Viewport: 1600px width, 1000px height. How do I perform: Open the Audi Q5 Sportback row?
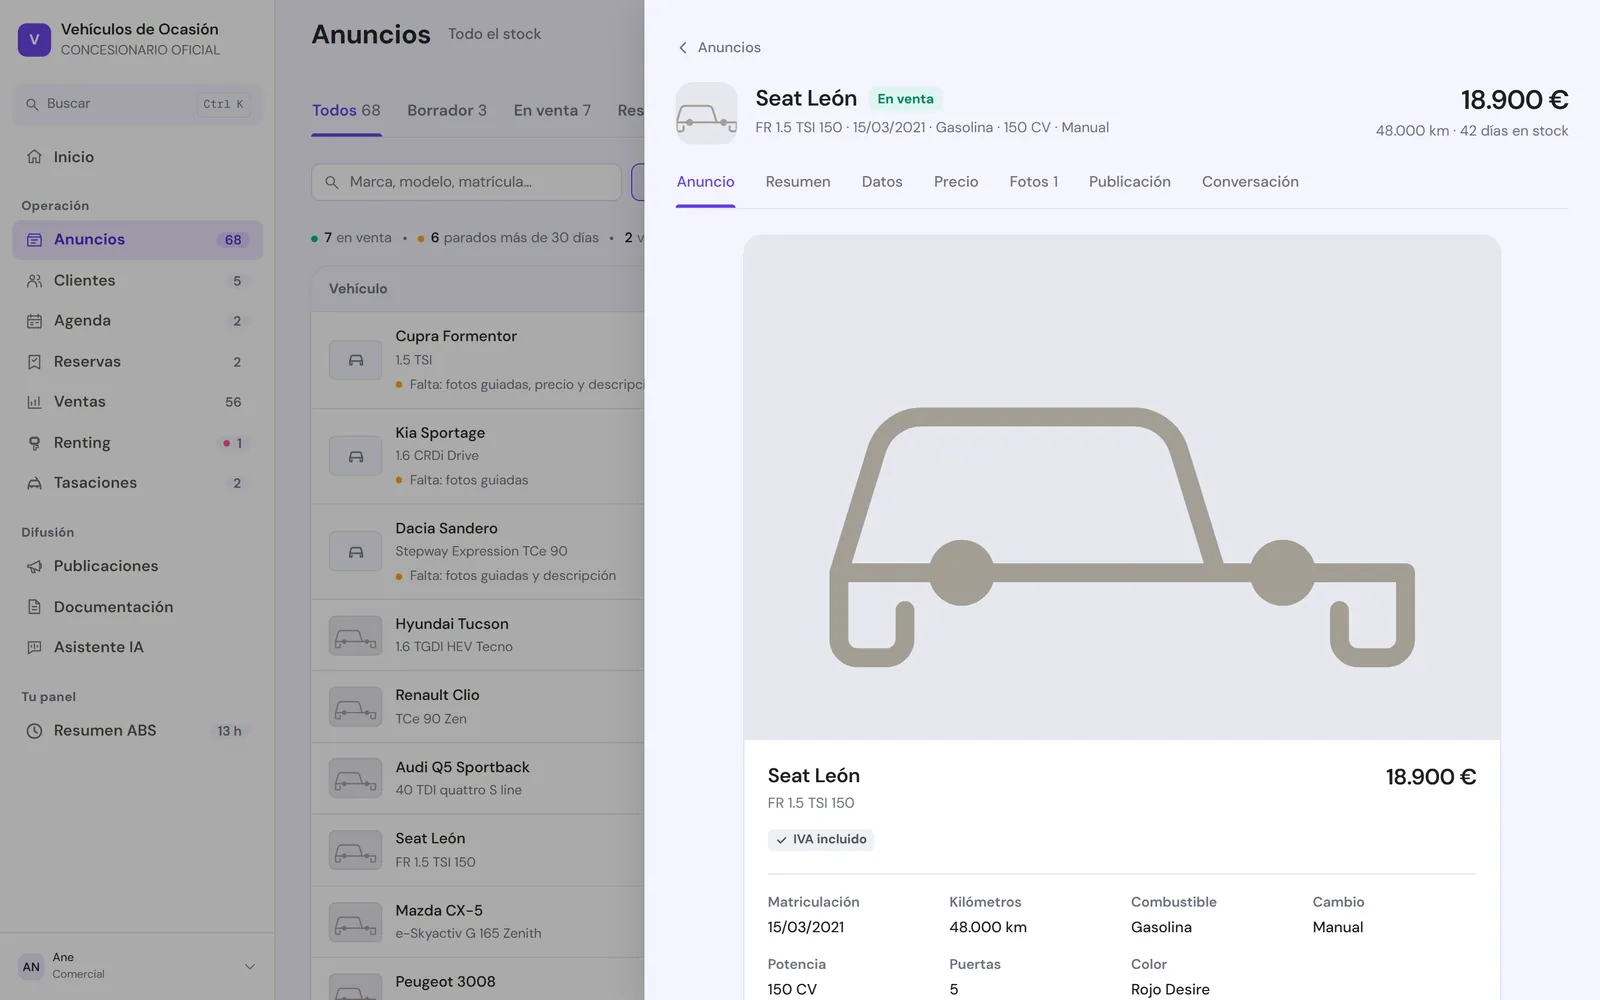[x=478, y=778]
